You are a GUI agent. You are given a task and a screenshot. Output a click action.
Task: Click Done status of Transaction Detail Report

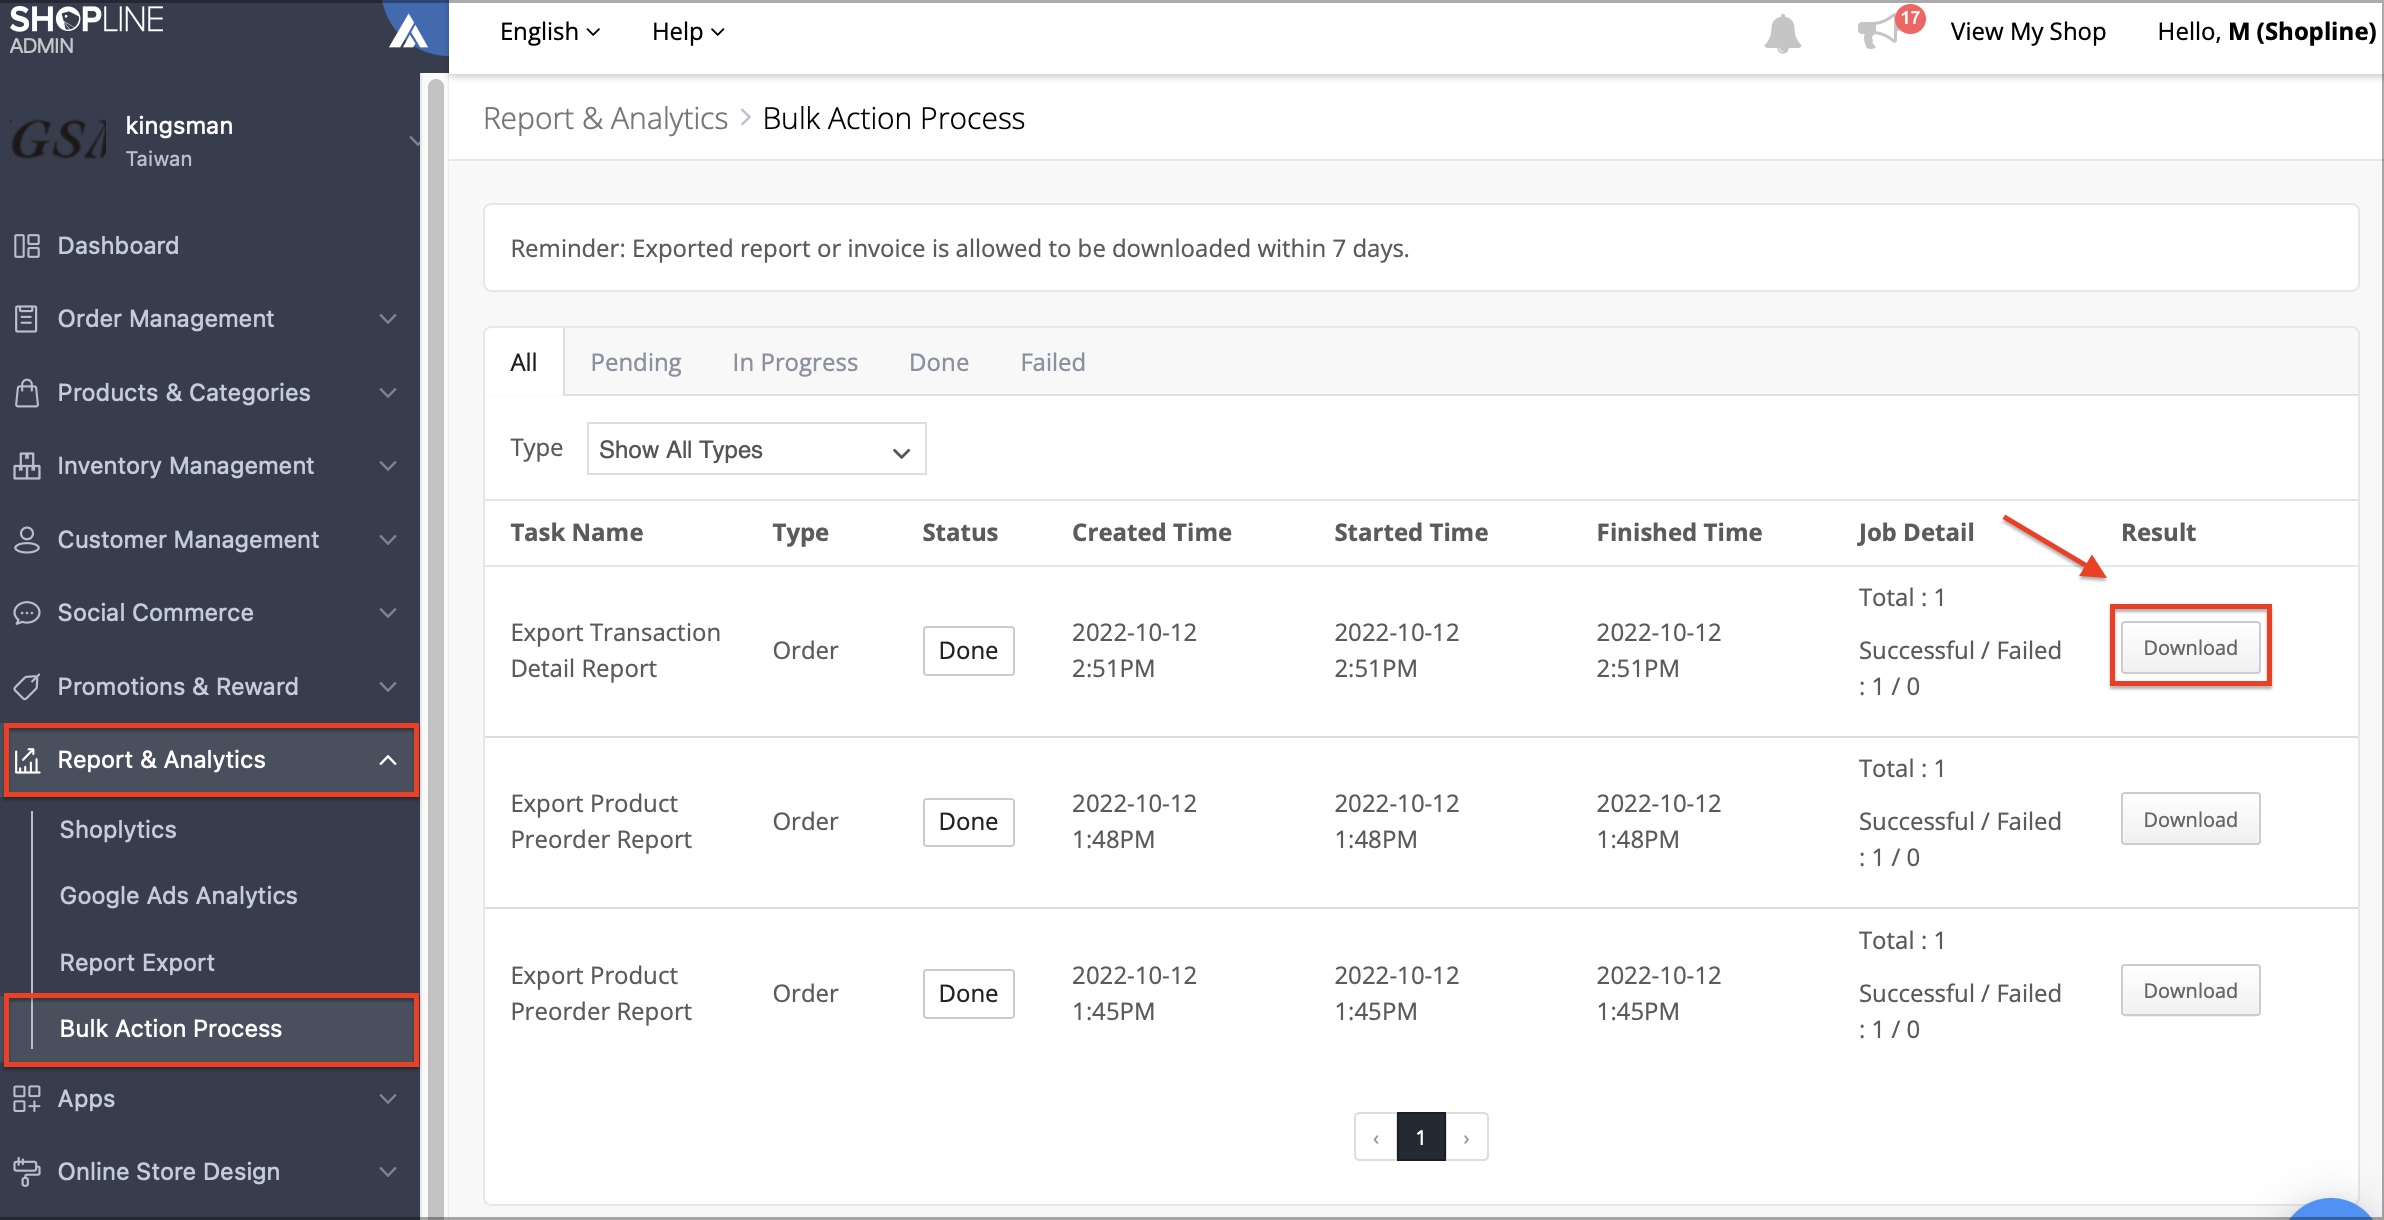[968, 651]
